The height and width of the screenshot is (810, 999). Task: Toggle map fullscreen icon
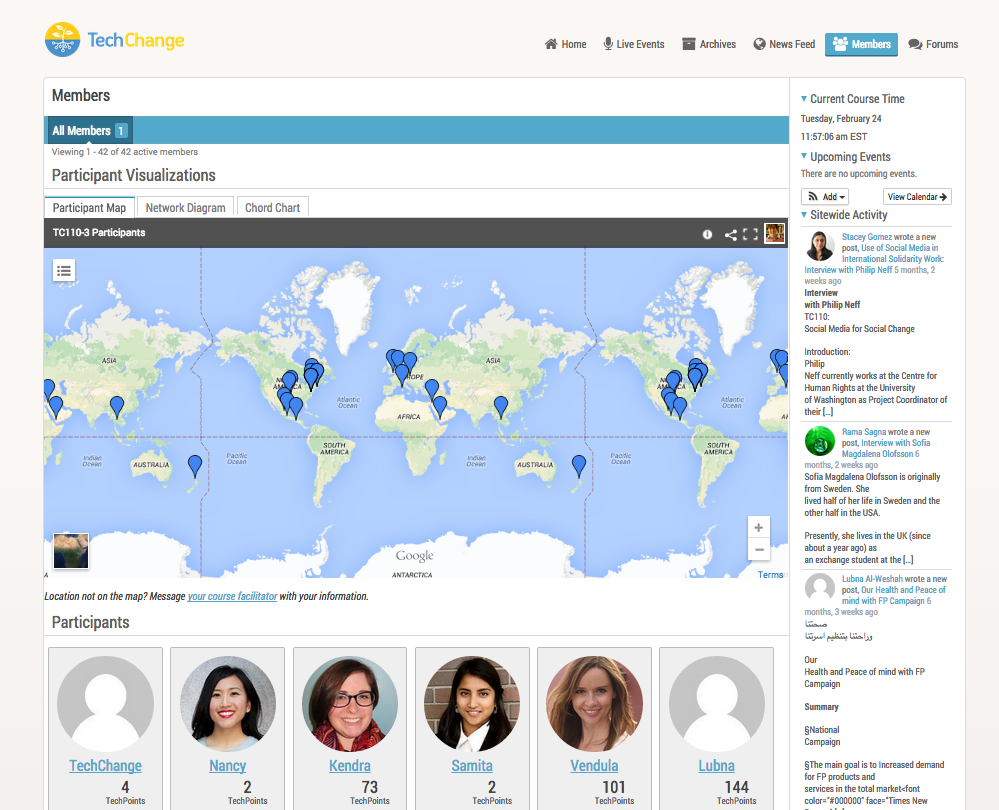751,235
